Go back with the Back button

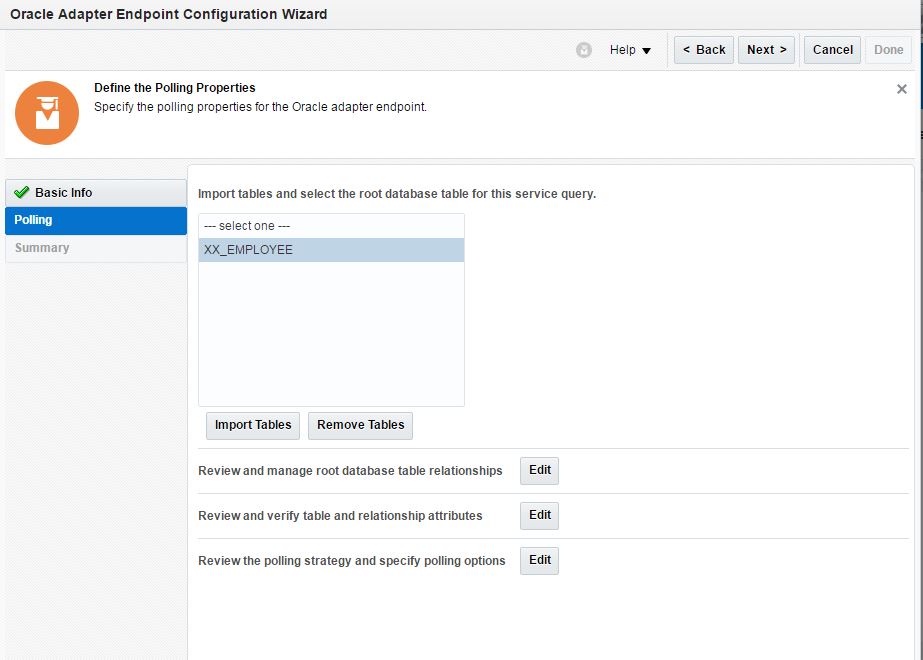[x=704, y=50]
